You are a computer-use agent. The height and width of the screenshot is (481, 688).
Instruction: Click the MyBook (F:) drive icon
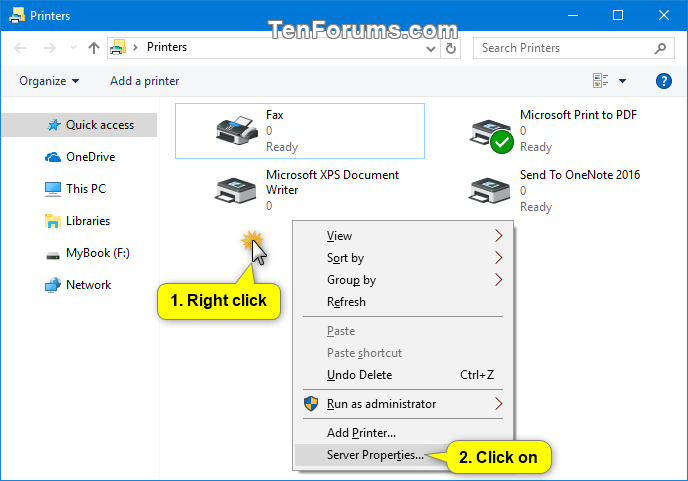pos(53,255)
